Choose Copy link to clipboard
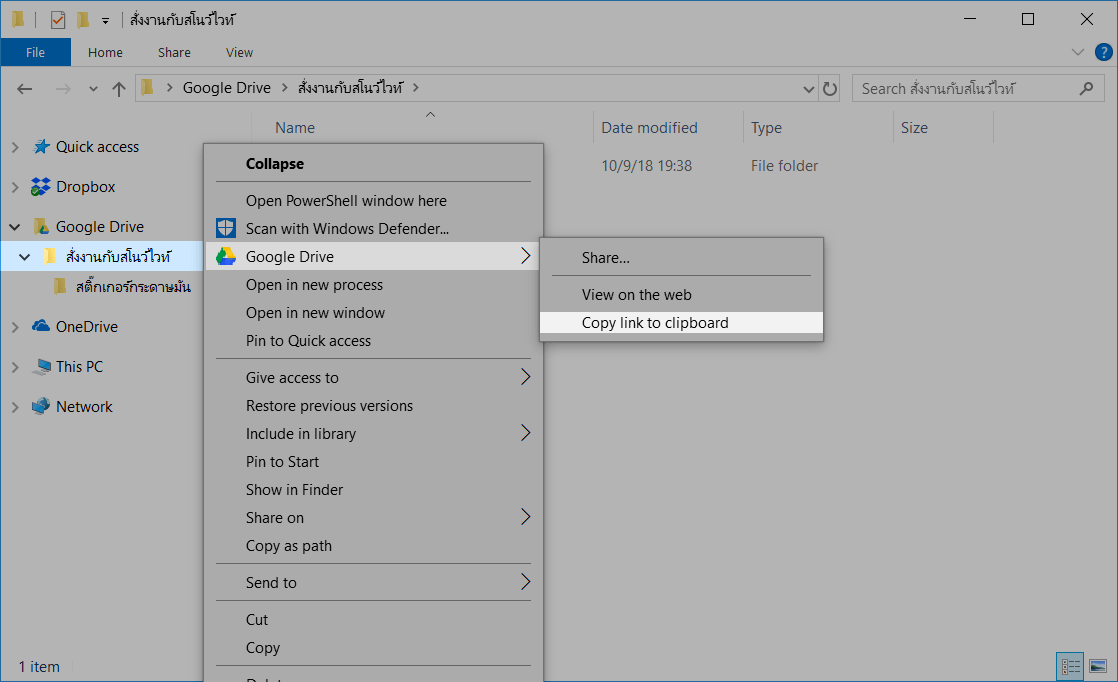Image resolution: width=1118 pixels, height=682 pixels. click(x=682, y=323)
